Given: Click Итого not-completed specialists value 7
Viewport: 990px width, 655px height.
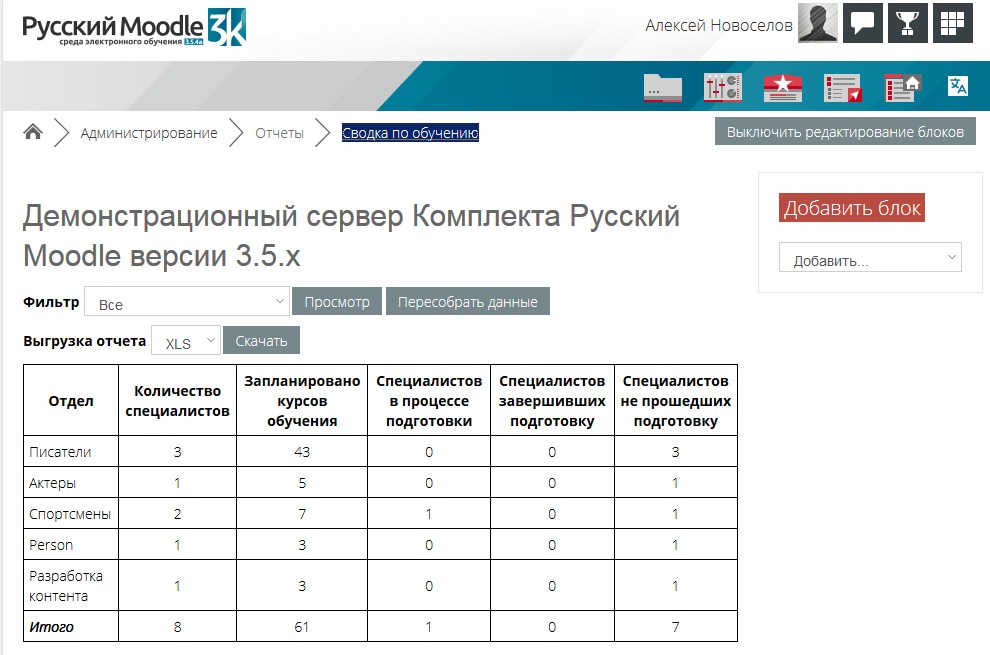Looking at the screenshot, I should pyautogui.click(x=676, y=627).
